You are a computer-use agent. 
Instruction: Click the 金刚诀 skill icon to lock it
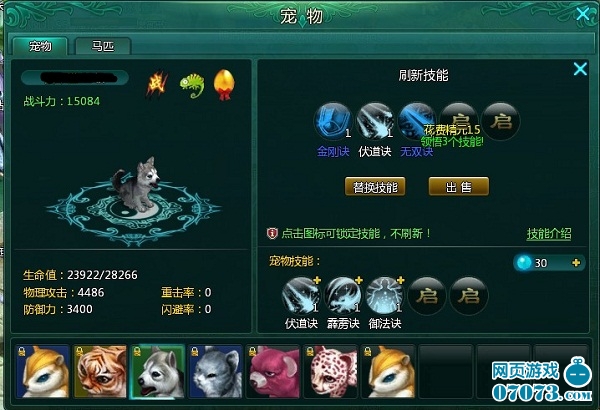tap(333, 121)
